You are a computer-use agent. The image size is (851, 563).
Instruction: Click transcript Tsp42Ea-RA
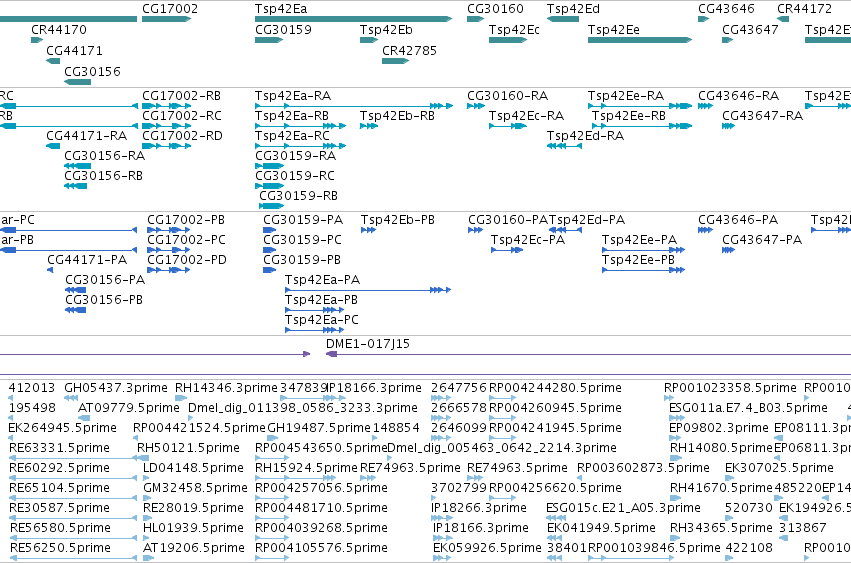[x=293, y=96]
